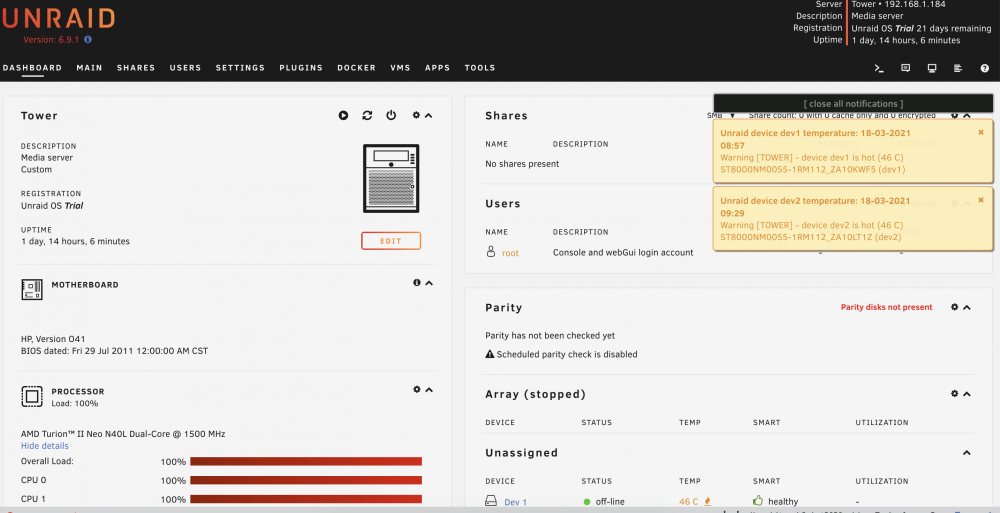The height and width of the screenshot is (513, 1000).
Task: Open the feedback speech bubble icon
Action: click(906, 68)
